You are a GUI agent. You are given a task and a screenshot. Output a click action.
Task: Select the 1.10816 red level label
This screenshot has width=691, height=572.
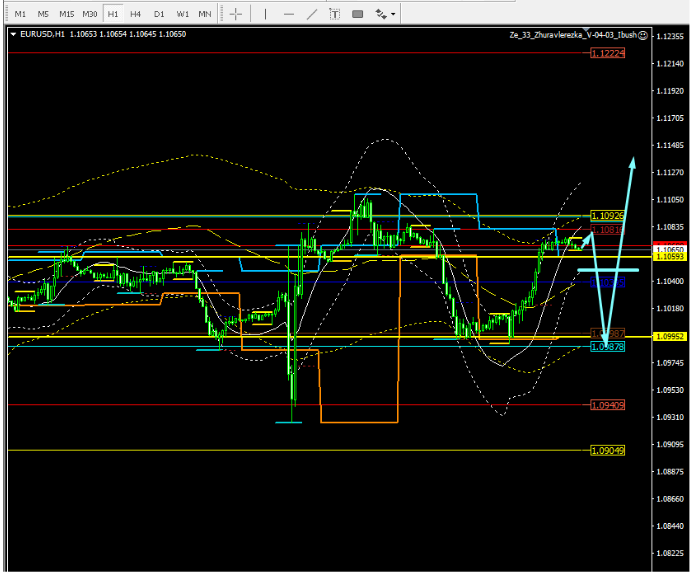click(x=608, y=230)
